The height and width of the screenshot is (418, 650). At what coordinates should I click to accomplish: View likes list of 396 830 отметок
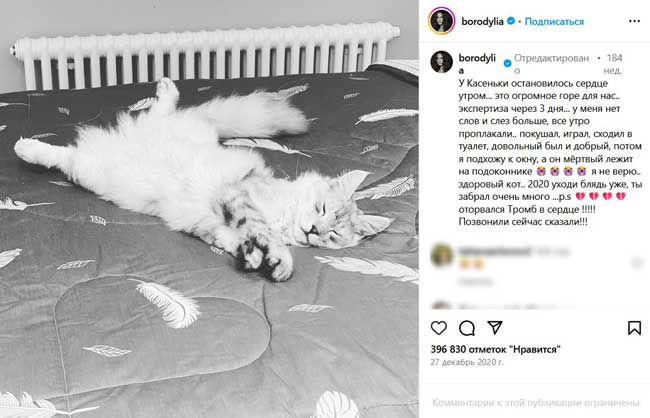pos(495,350)
